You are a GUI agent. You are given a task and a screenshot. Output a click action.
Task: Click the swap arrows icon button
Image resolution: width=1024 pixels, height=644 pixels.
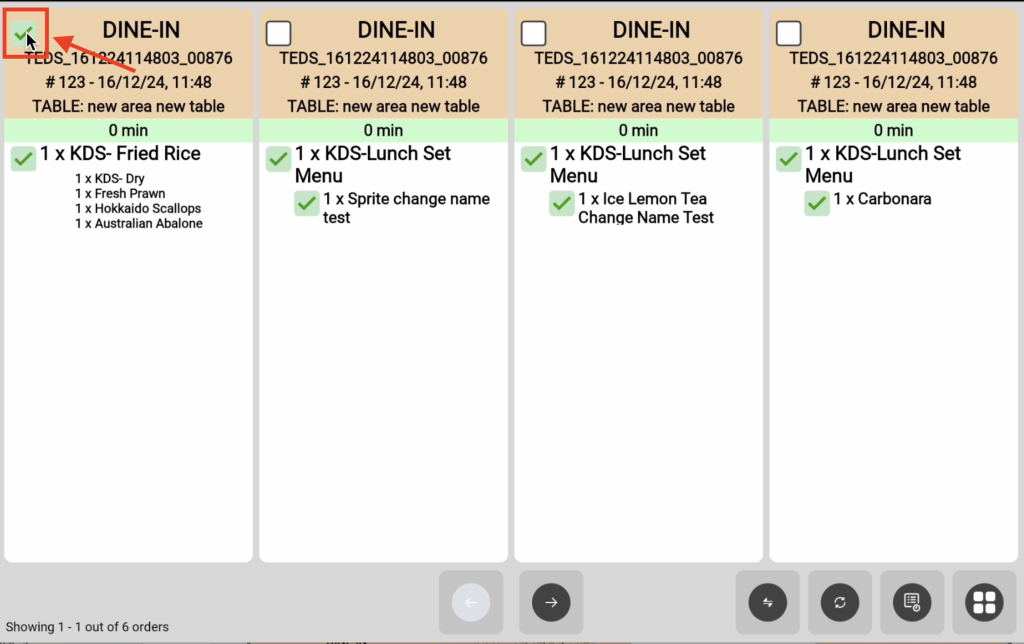coord(767,602)
